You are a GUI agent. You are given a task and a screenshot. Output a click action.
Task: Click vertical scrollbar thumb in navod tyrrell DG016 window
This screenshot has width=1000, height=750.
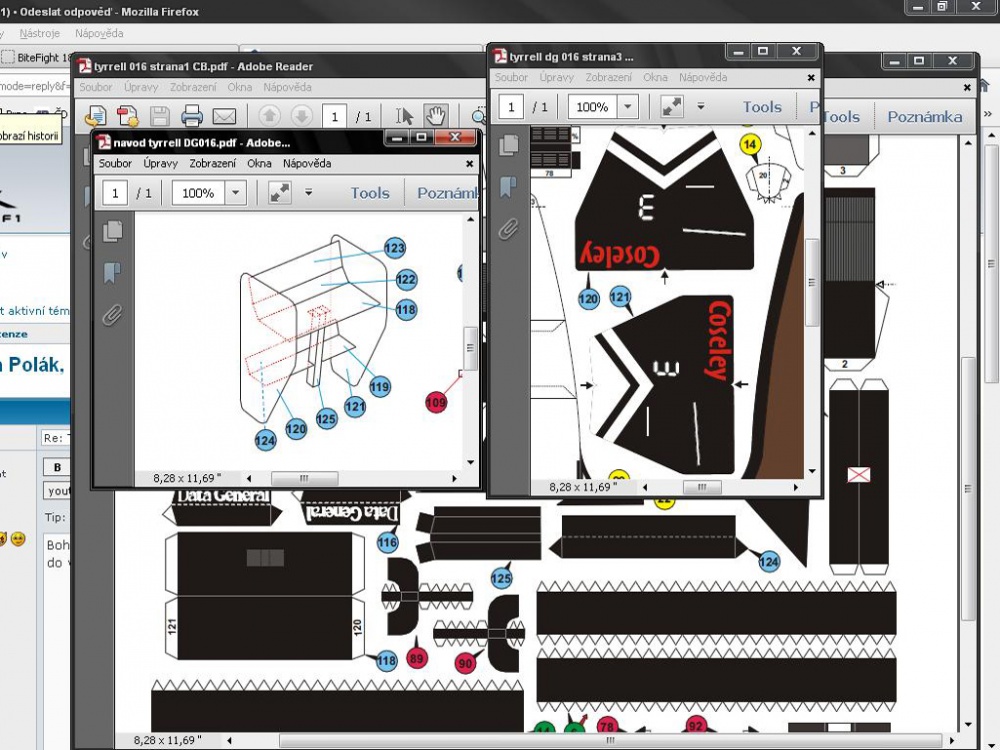(470, 348)
